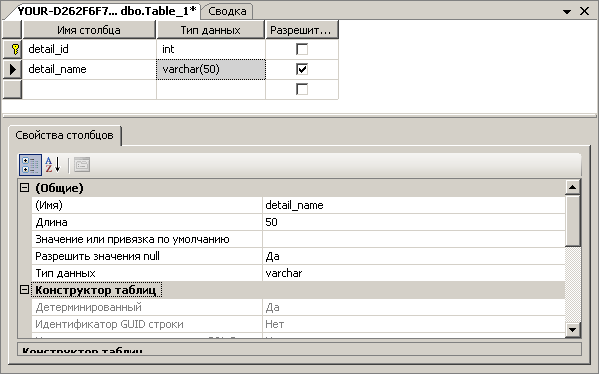The height and width of the screenshot is (374, 599).
Task: Switch to the Сводка tab
Action: click(227, 11)
